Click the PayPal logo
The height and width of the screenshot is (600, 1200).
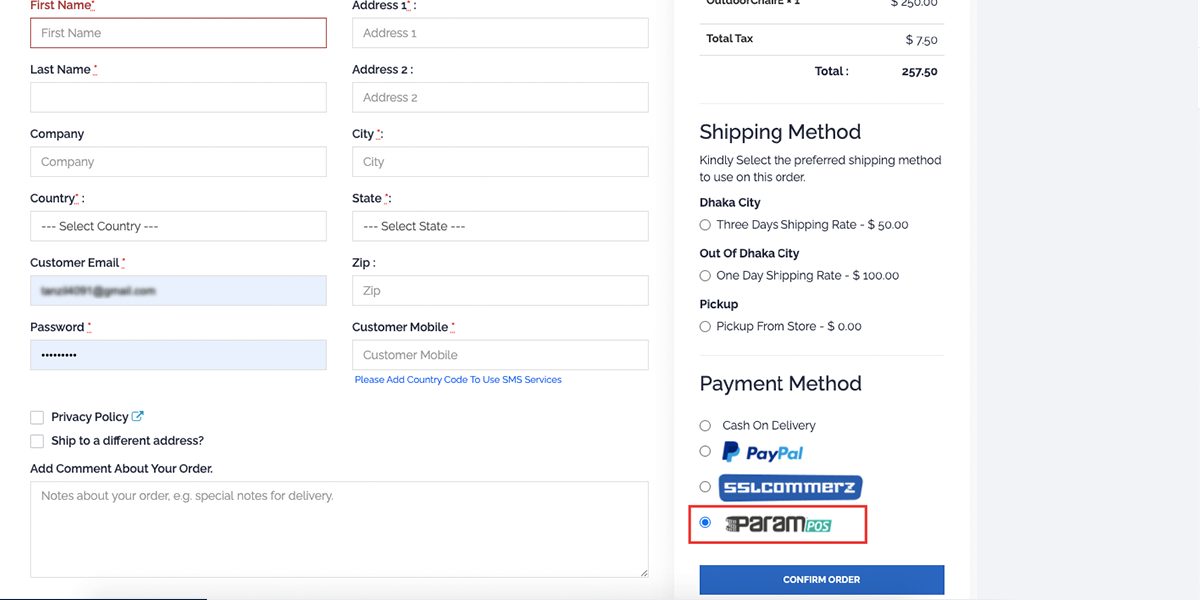point(762,453)
